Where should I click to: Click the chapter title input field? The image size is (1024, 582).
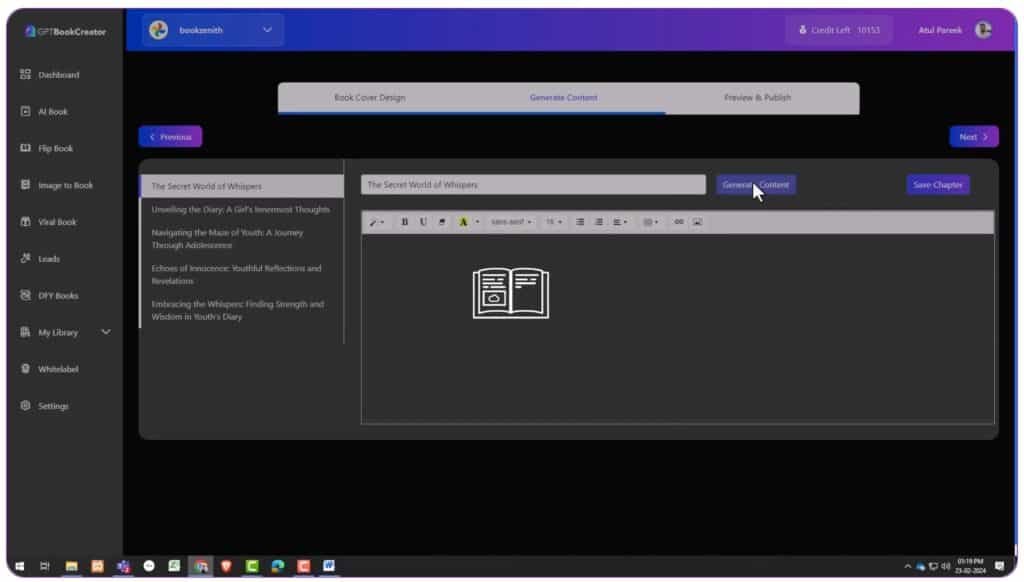[x=533, y=185]
